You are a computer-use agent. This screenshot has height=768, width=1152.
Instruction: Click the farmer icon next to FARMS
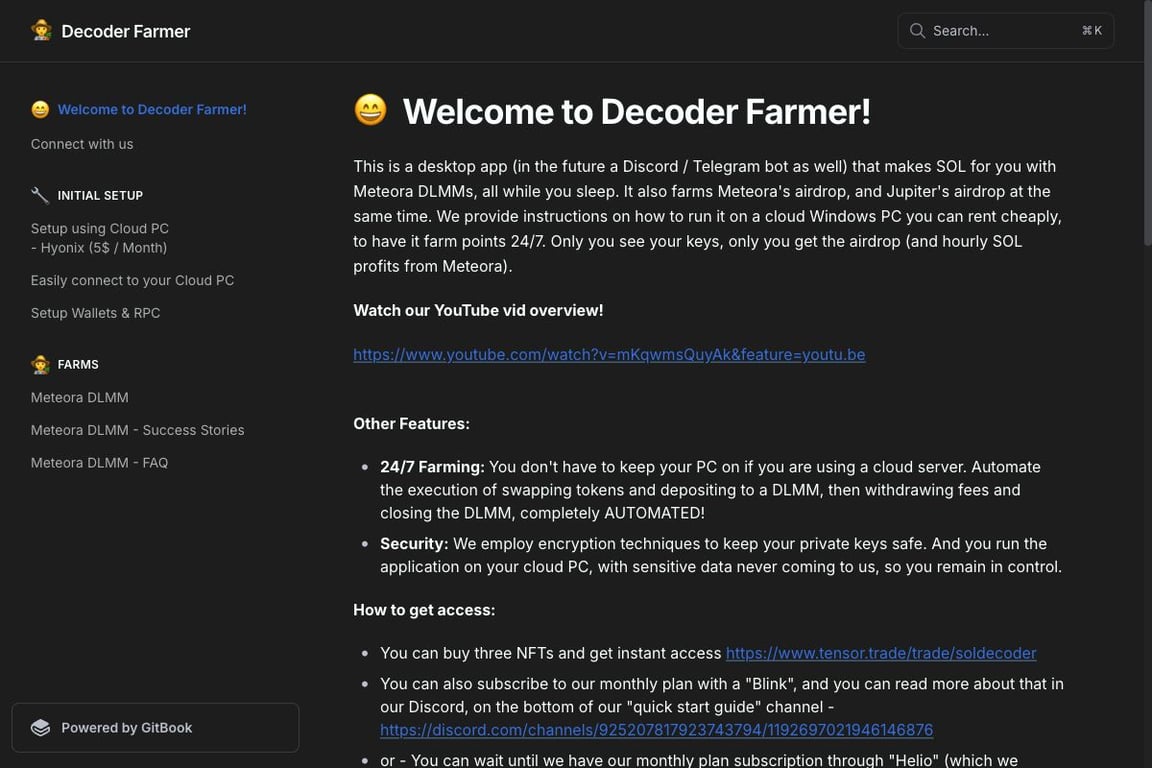40,365
